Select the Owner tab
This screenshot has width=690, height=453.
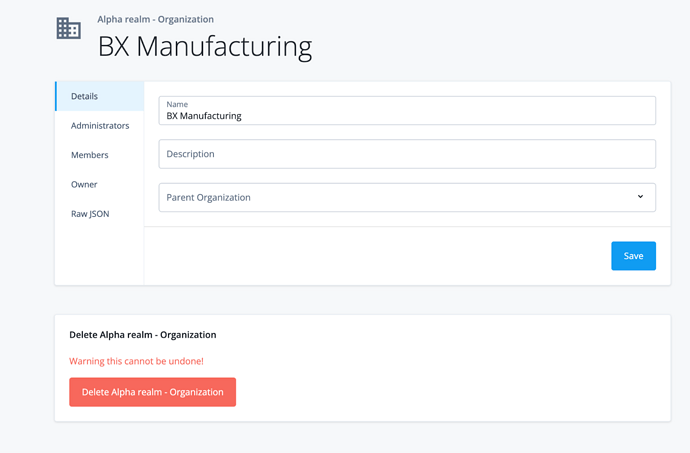[84, 184]
